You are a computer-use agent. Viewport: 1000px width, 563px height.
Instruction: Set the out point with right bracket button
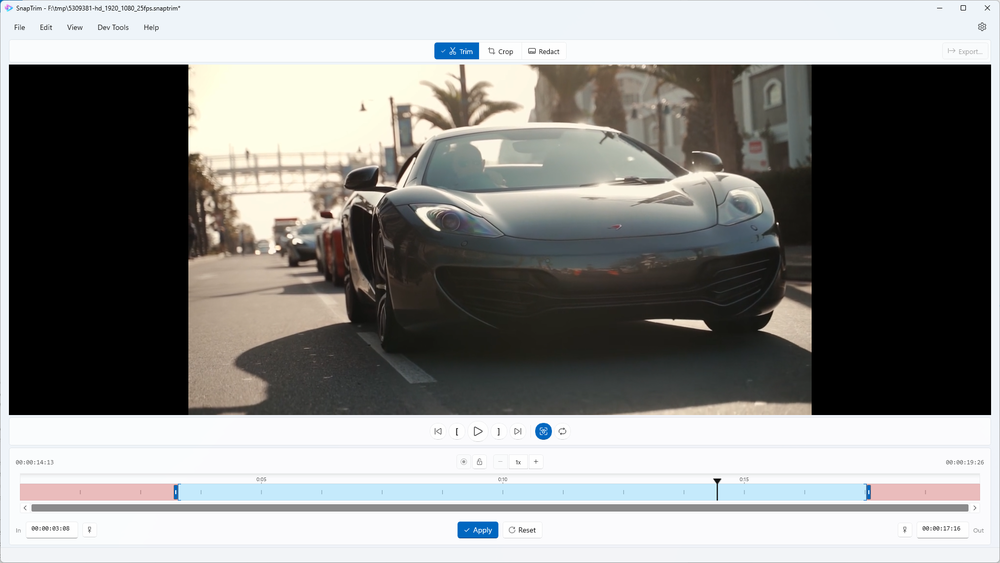498,431
